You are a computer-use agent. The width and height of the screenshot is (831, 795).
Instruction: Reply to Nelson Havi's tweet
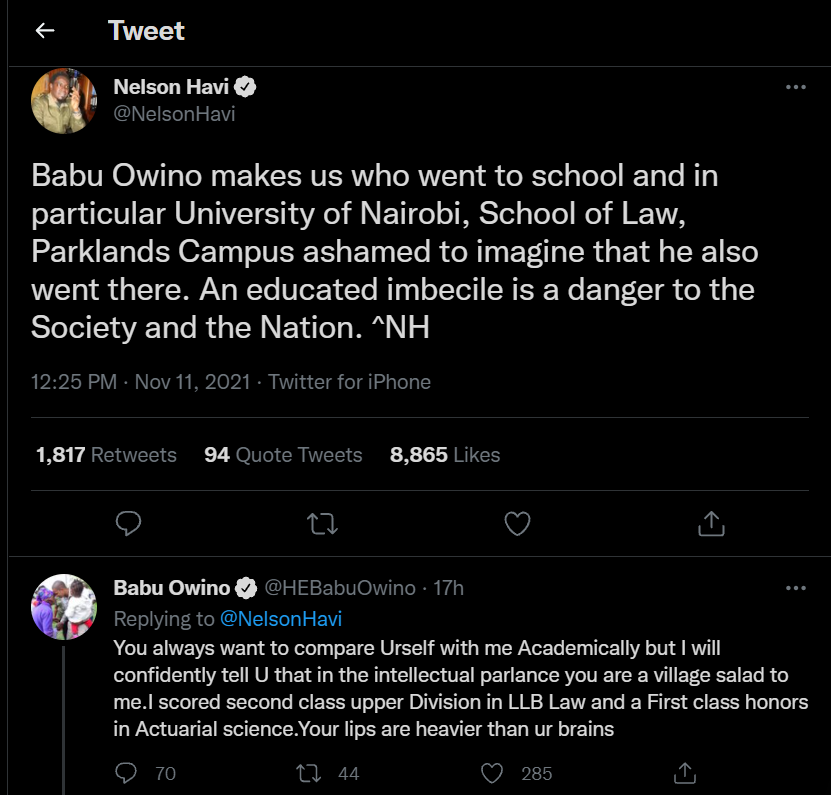click(129, 523)
